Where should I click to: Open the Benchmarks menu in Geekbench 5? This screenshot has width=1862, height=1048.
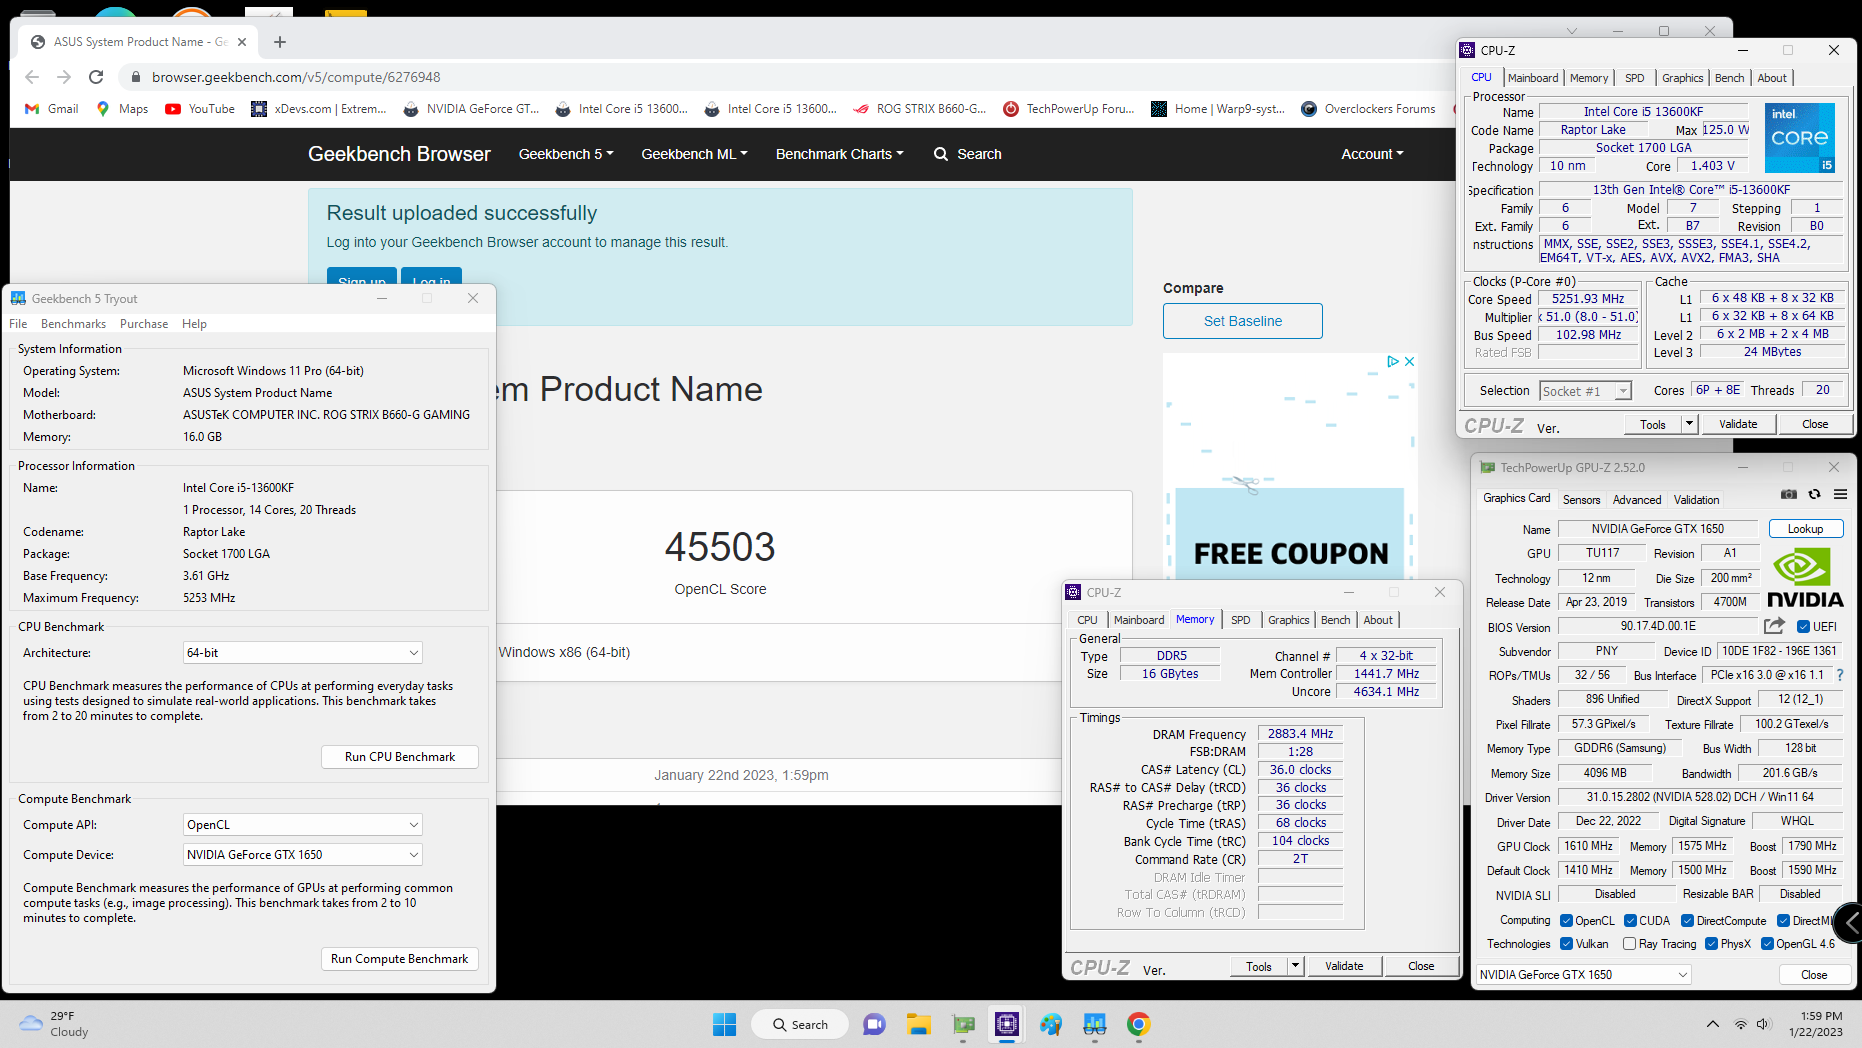(73, 324)
